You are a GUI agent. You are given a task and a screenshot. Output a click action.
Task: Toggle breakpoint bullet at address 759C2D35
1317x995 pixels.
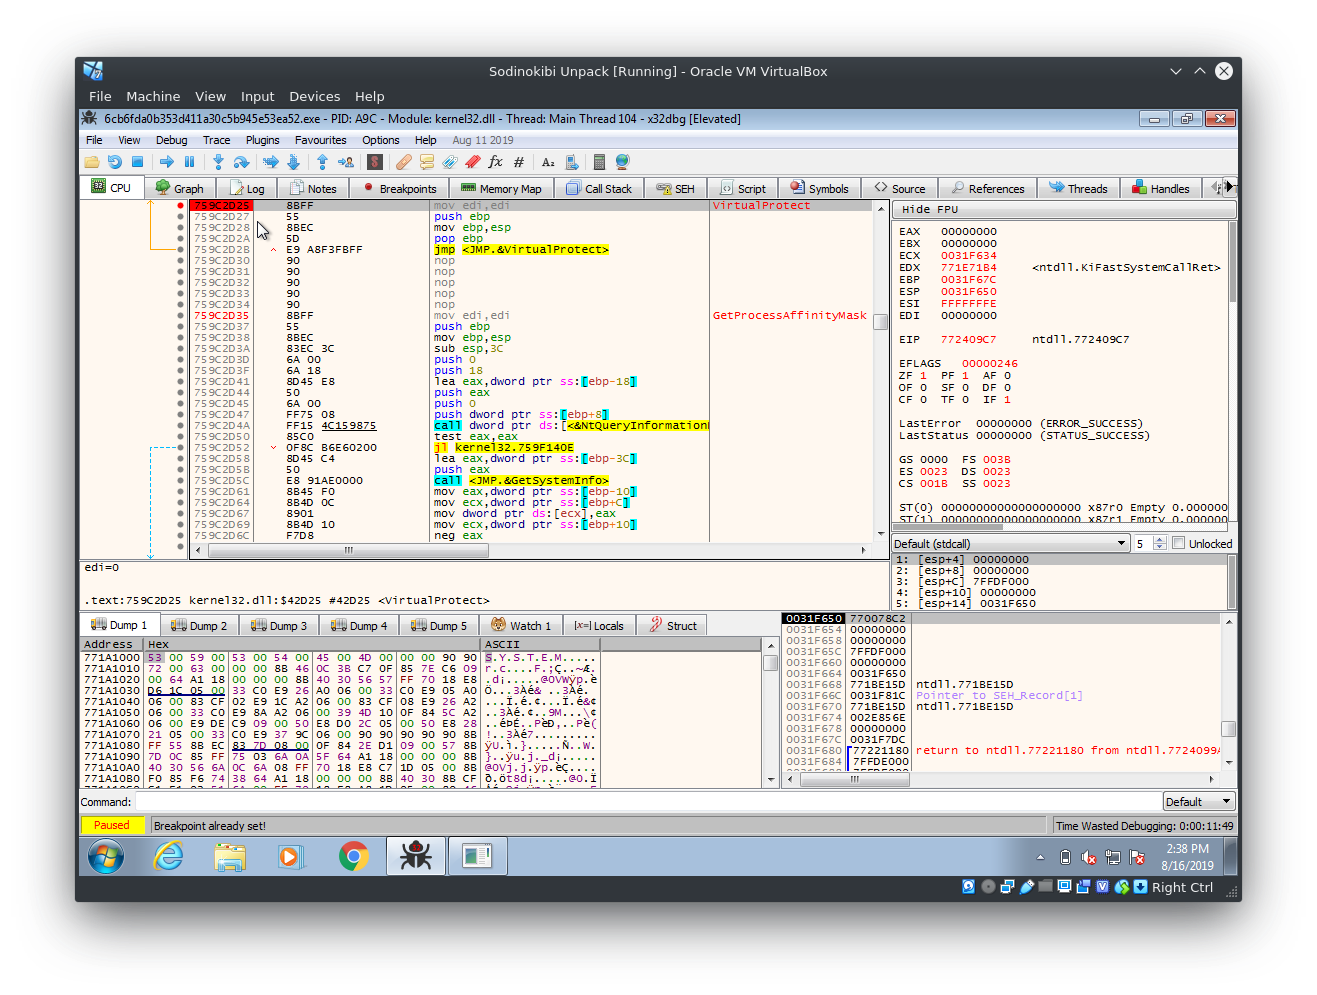point(180,315)
